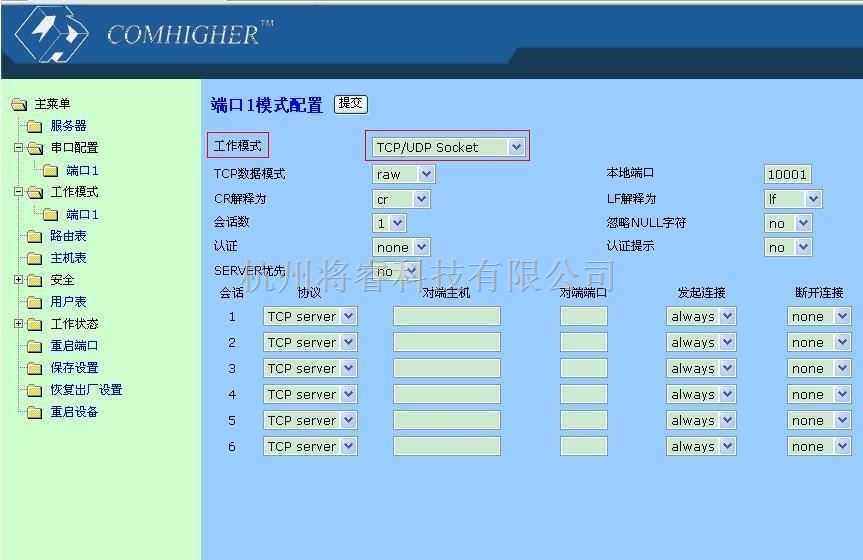This screenshot has height=560, width=863.
Task: Click the 主机表 folder icon
Action: click(x=35, y=258)
